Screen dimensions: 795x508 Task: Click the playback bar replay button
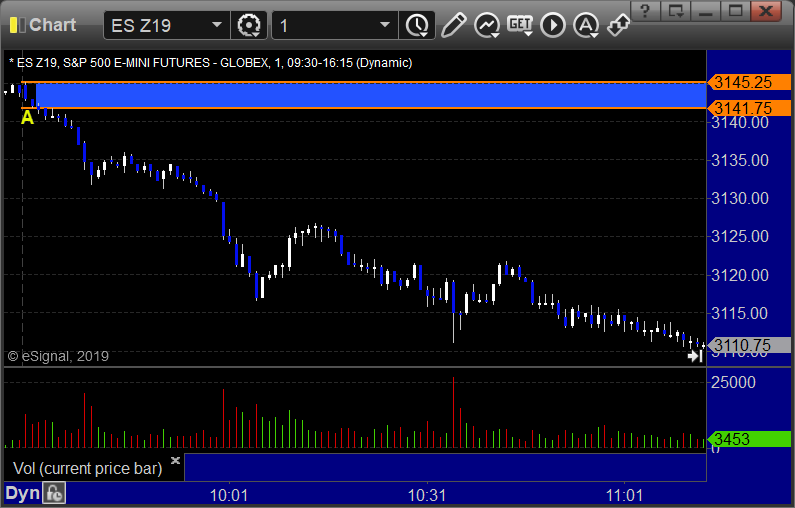553,25
